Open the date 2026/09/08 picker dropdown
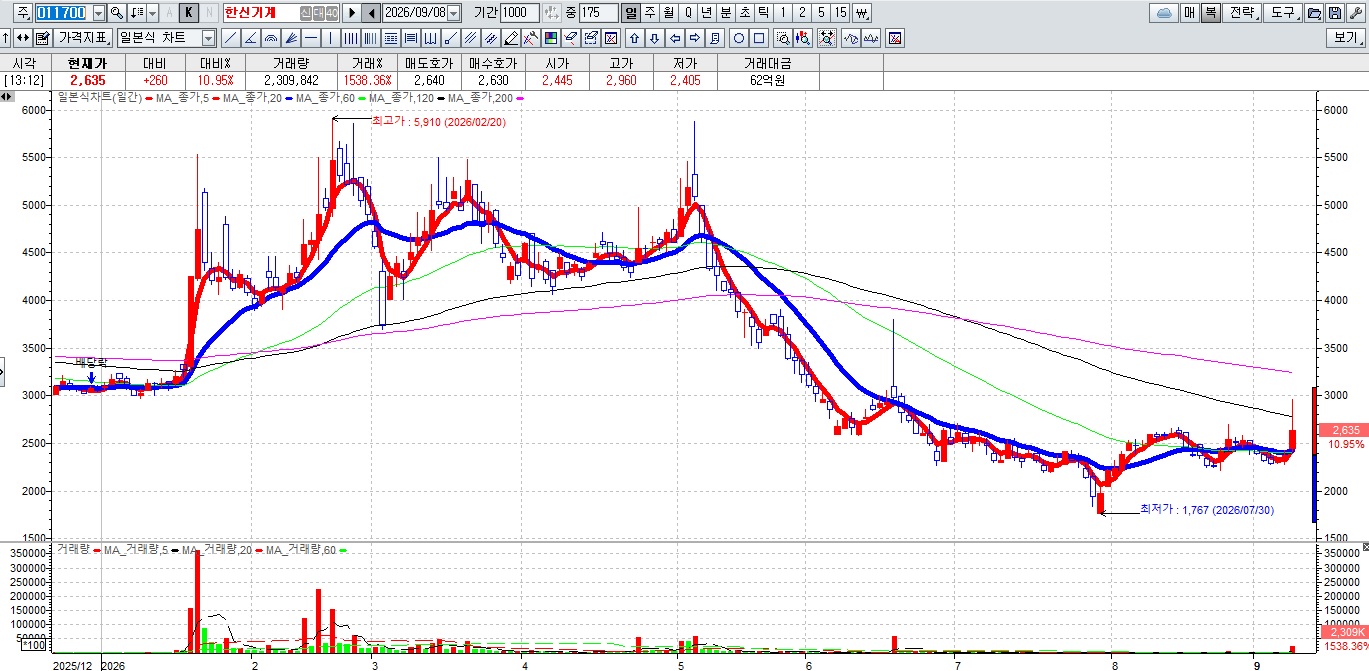Screen dimensions: 1369x671 tap(453, 13)
